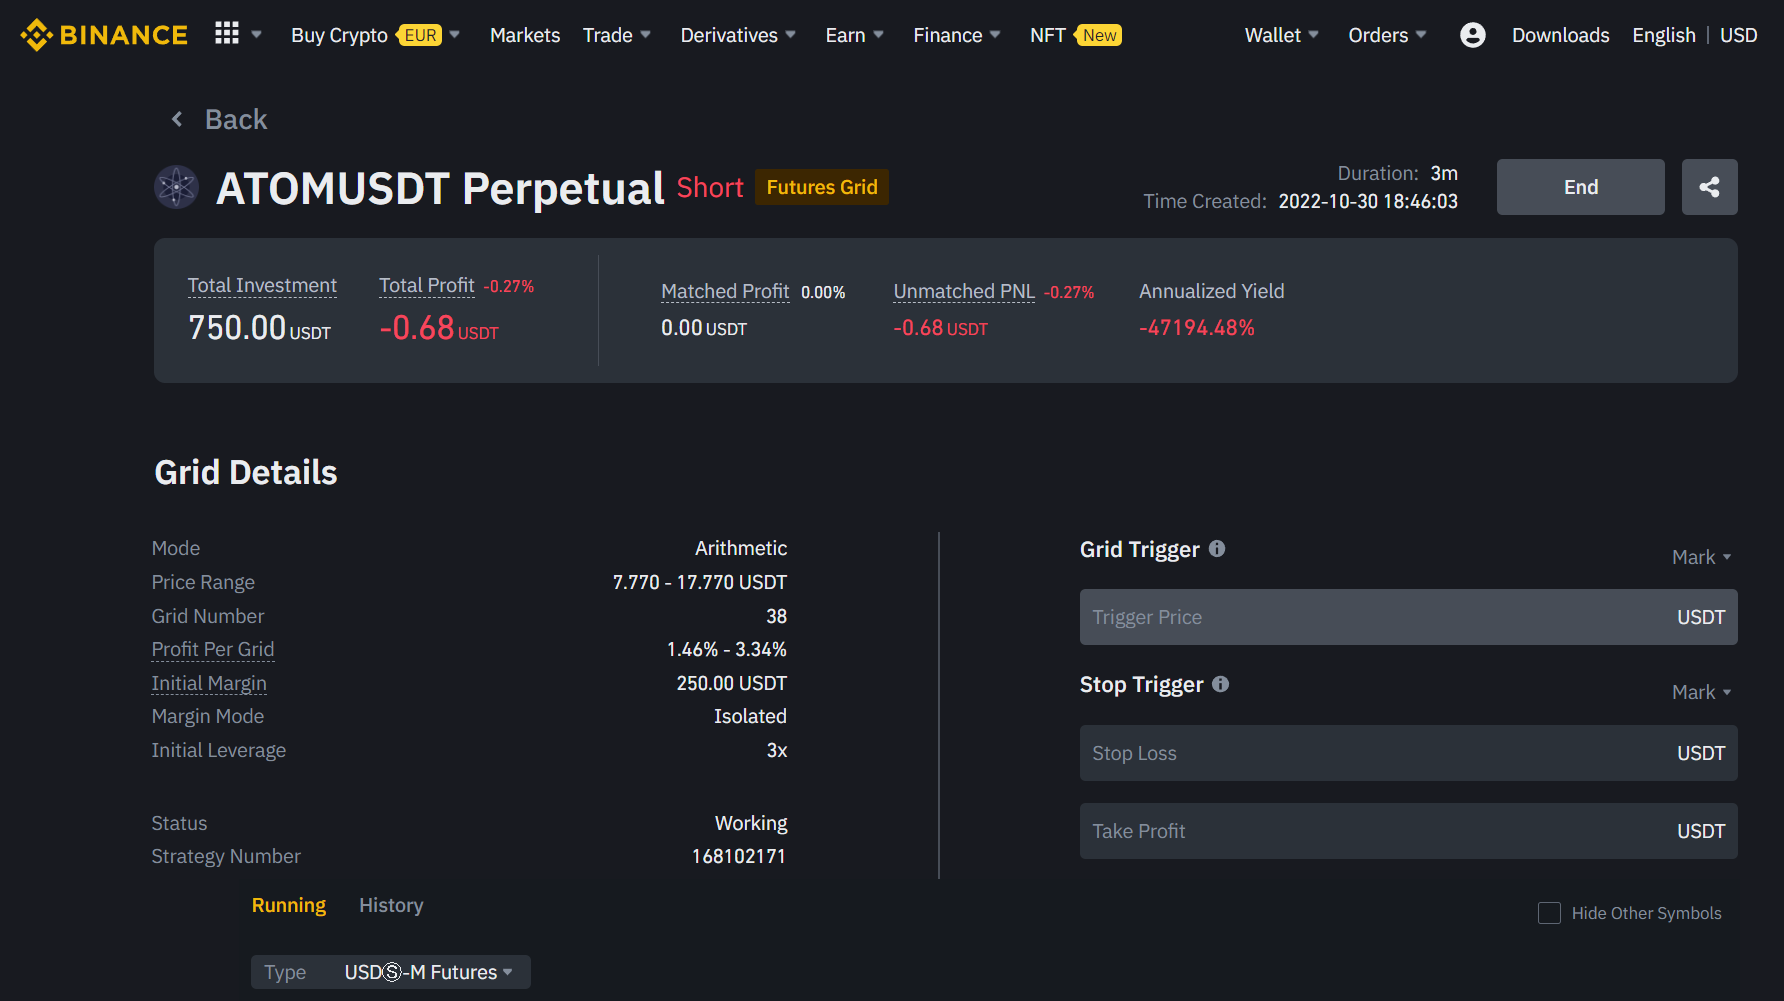Focus the Trigger Price input field
The width and height of the screenshot is (1784, 1001).
pos(1409,617)
